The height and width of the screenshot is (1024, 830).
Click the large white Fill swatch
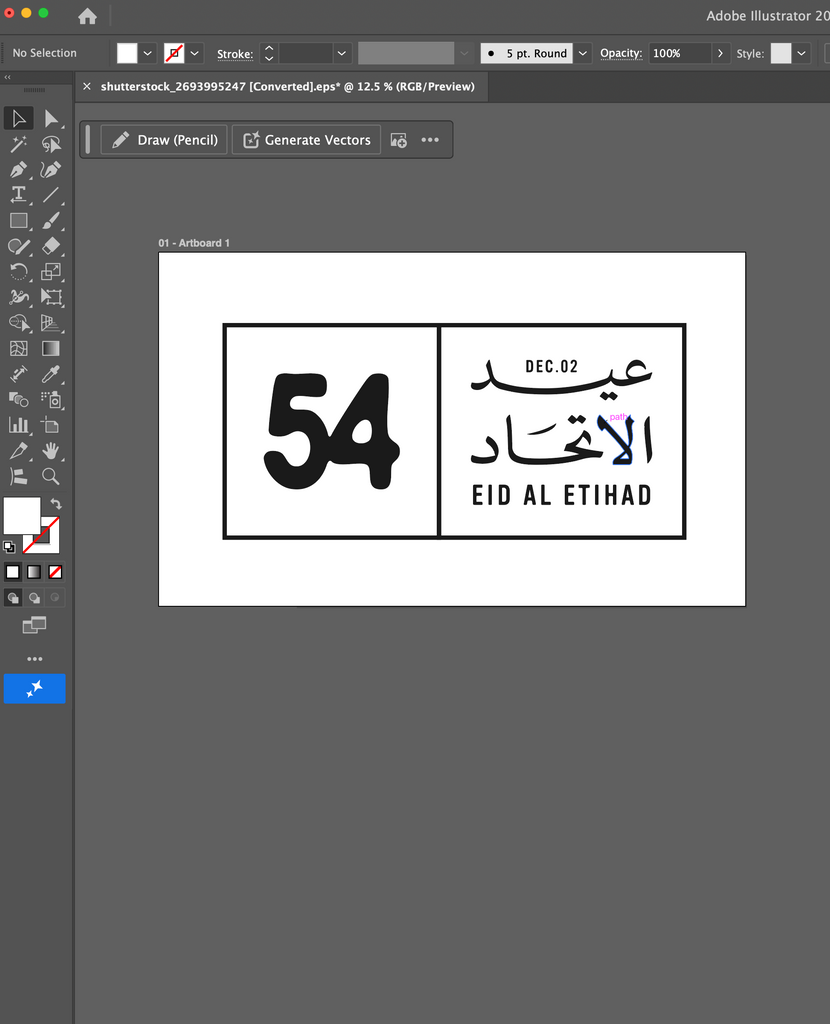(21, 515)
